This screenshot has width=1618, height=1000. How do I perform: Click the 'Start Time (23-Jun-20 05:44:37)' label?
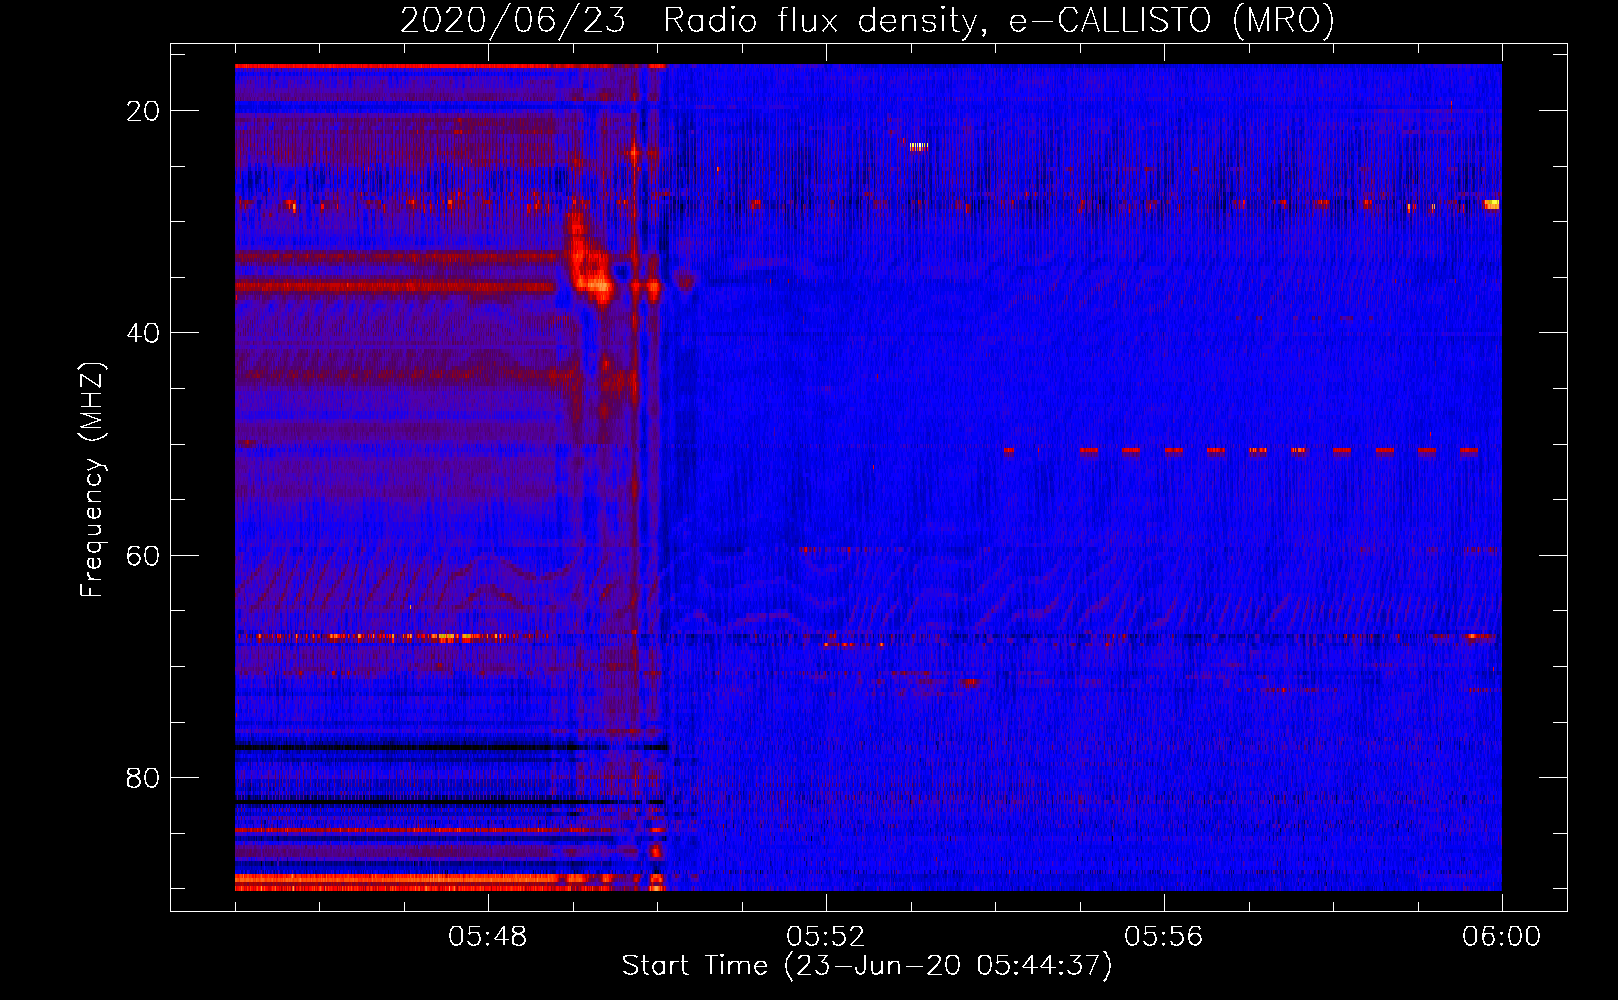coord(867,966)
